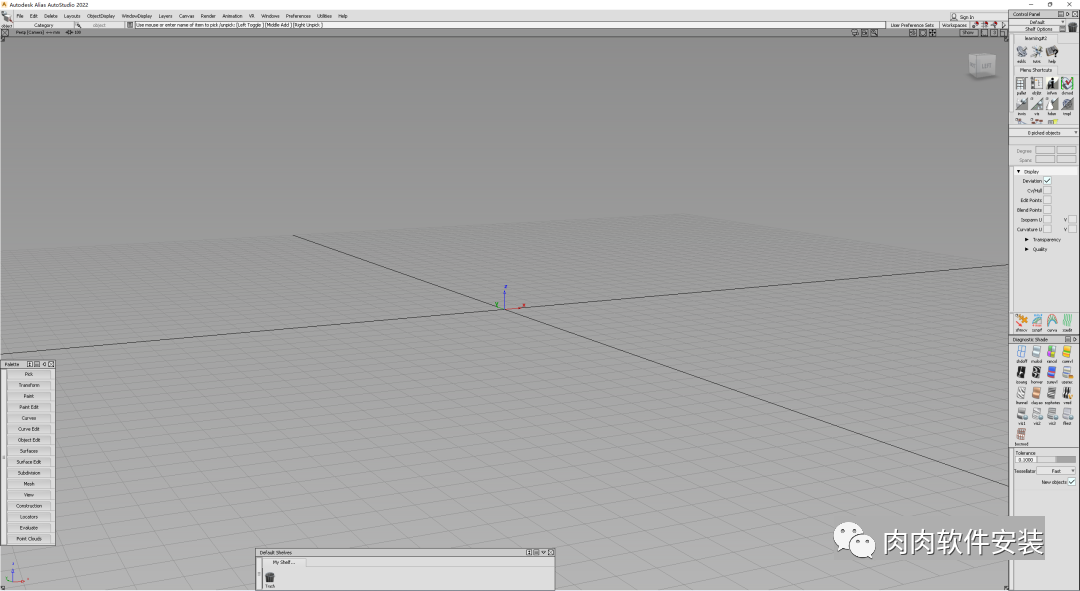Click the view cube showing LEFT

(x=982, y=65)
